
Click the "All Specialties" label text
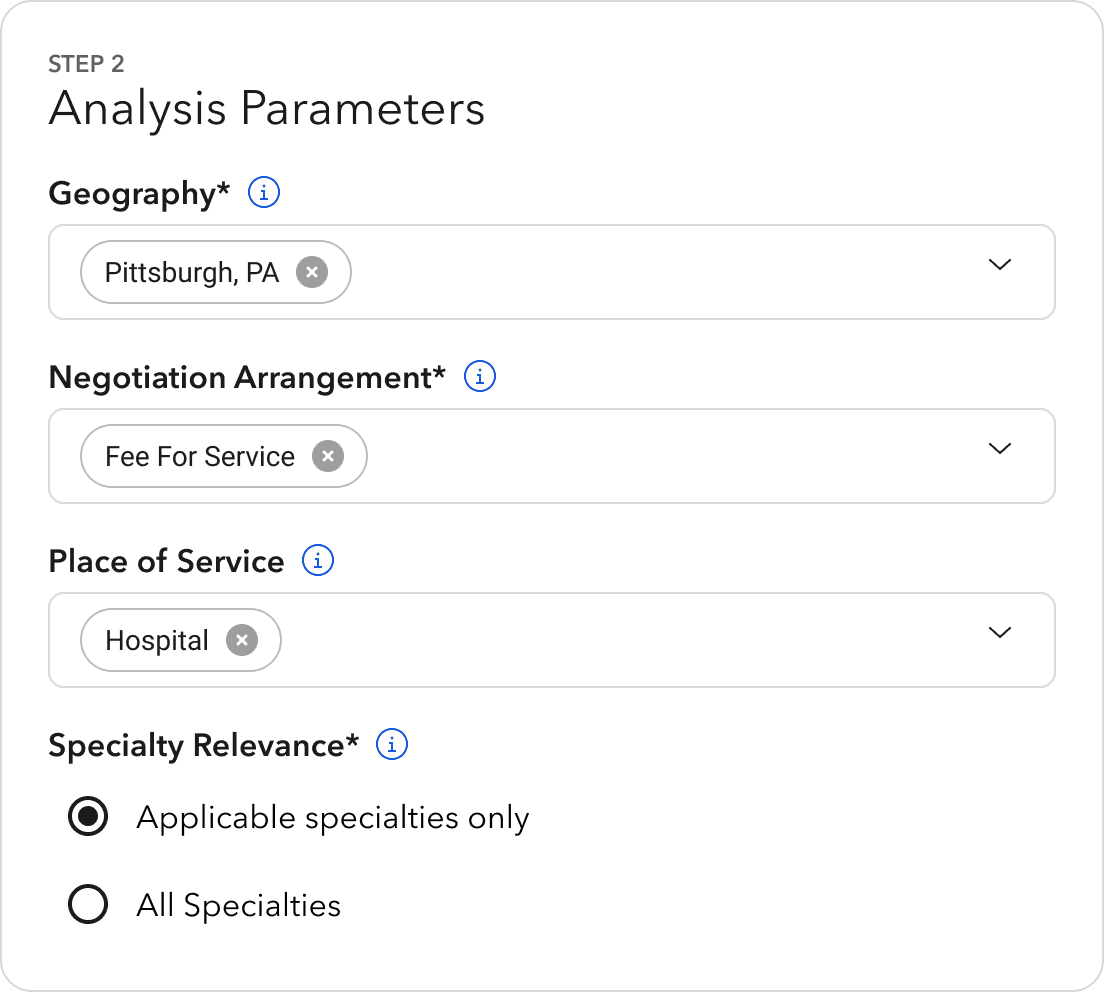pos(239,906)
